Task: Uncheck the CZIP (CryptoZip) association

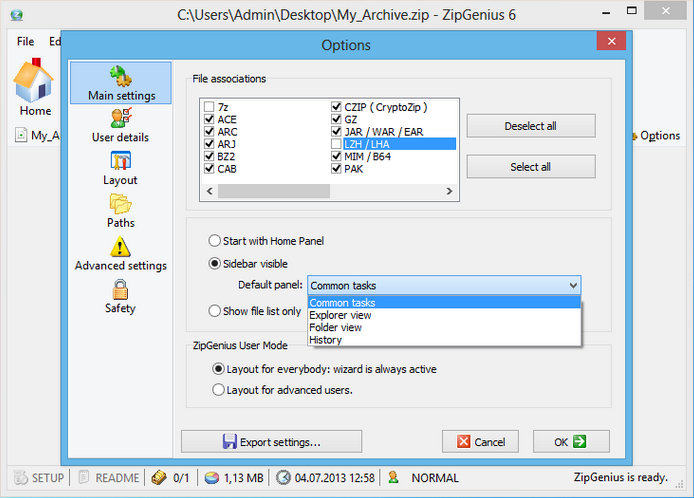Action: point(336,107)
